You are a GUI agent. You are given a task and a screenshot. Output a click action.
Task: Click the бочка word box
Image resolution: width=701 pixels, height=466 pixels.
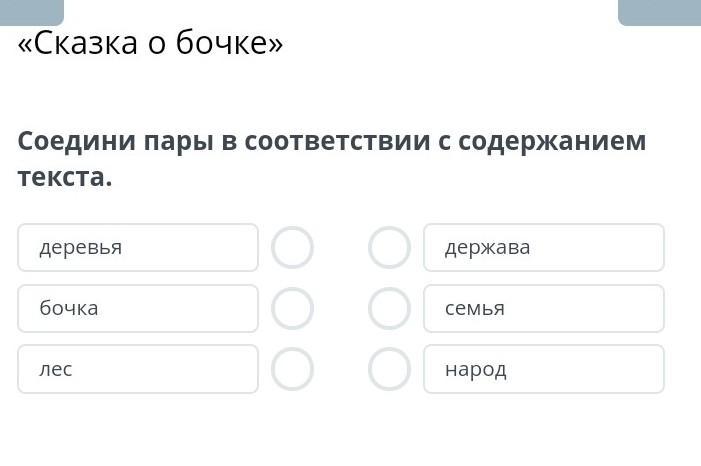coord(138,308)
